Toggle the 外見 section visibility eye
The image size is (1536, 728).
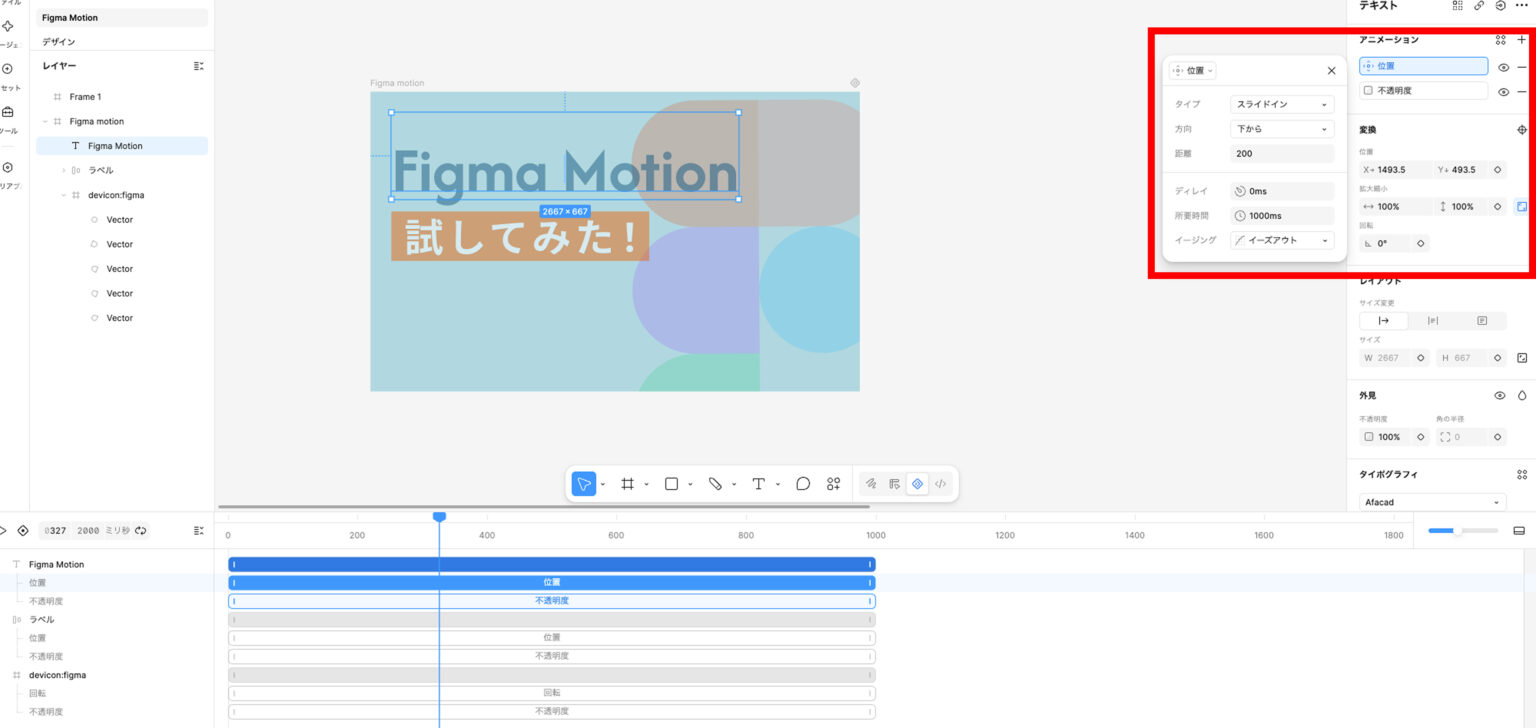click(x=1500, y=395)
